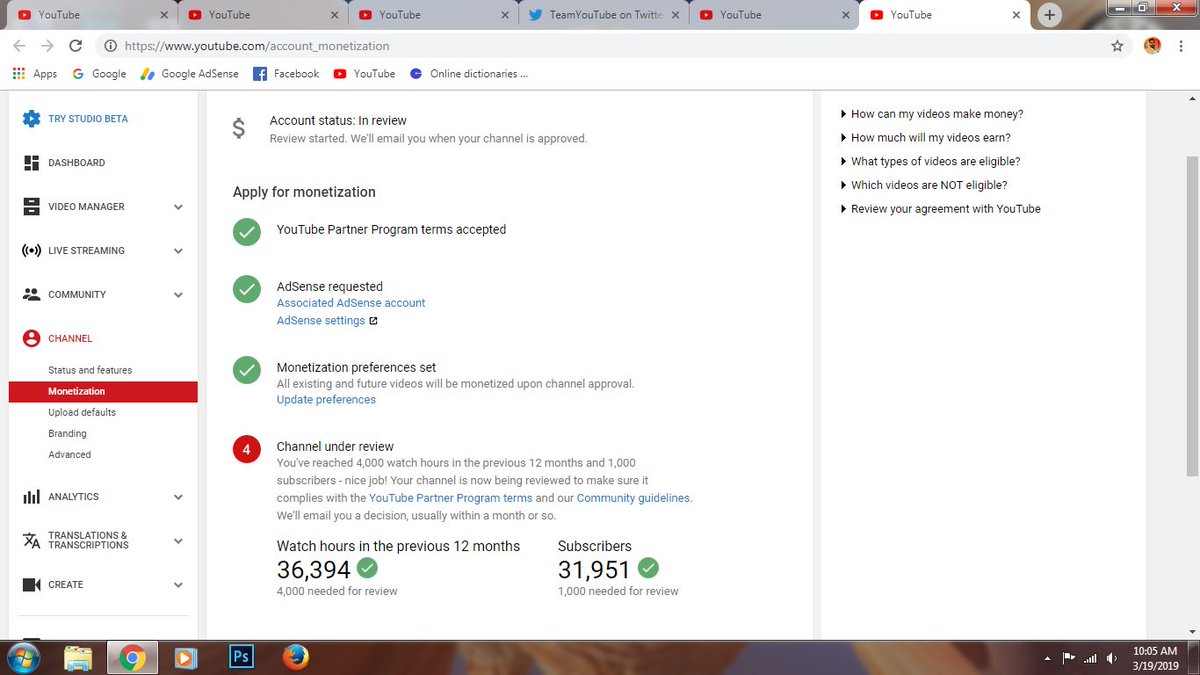Image resolution: width=1200 pixels, height=675 pixels.
Task: Click the Community people icon
Action: coord(31,294)
